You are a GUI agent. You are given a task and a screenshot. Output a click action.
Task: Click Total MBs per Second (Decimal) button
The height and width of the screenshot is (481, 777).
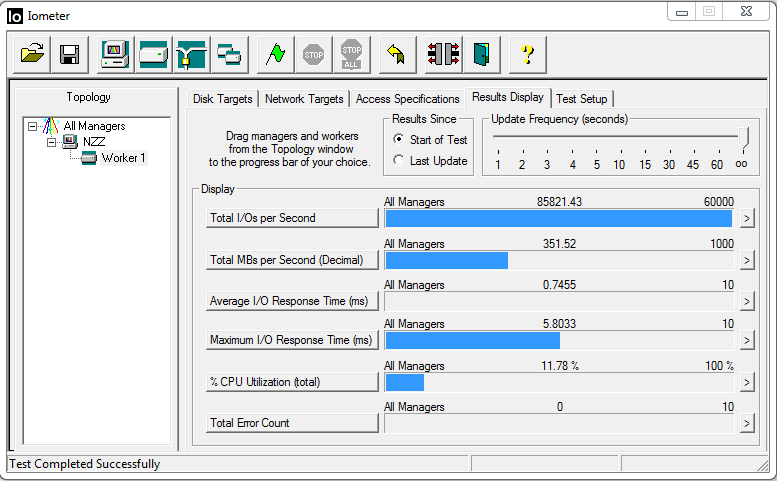[292, 260]
